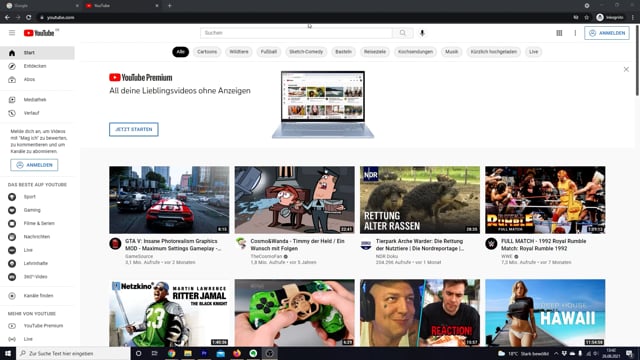Viewport: 640px width, 360px height.
Task: Select the Musik filter chip
Action: tap(451, 52)
